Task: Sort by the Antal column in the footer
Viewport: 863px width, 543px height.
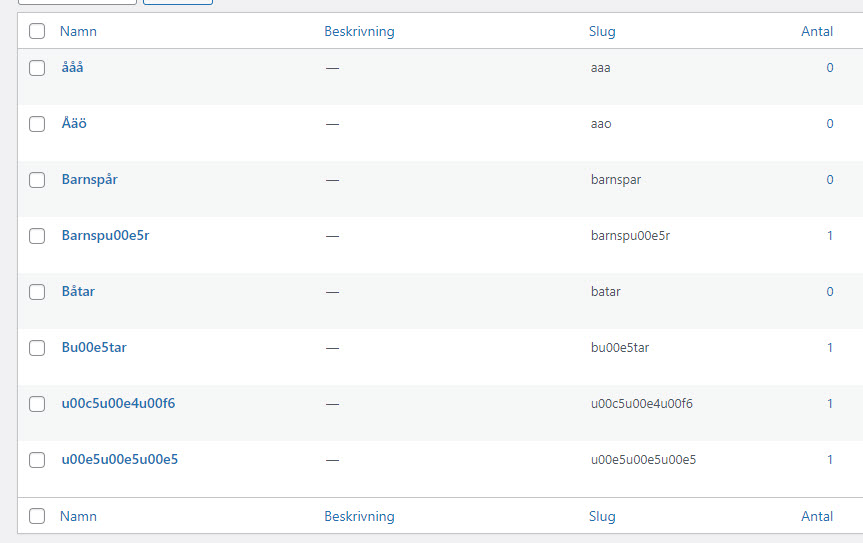Action: (x=817, y=516)
